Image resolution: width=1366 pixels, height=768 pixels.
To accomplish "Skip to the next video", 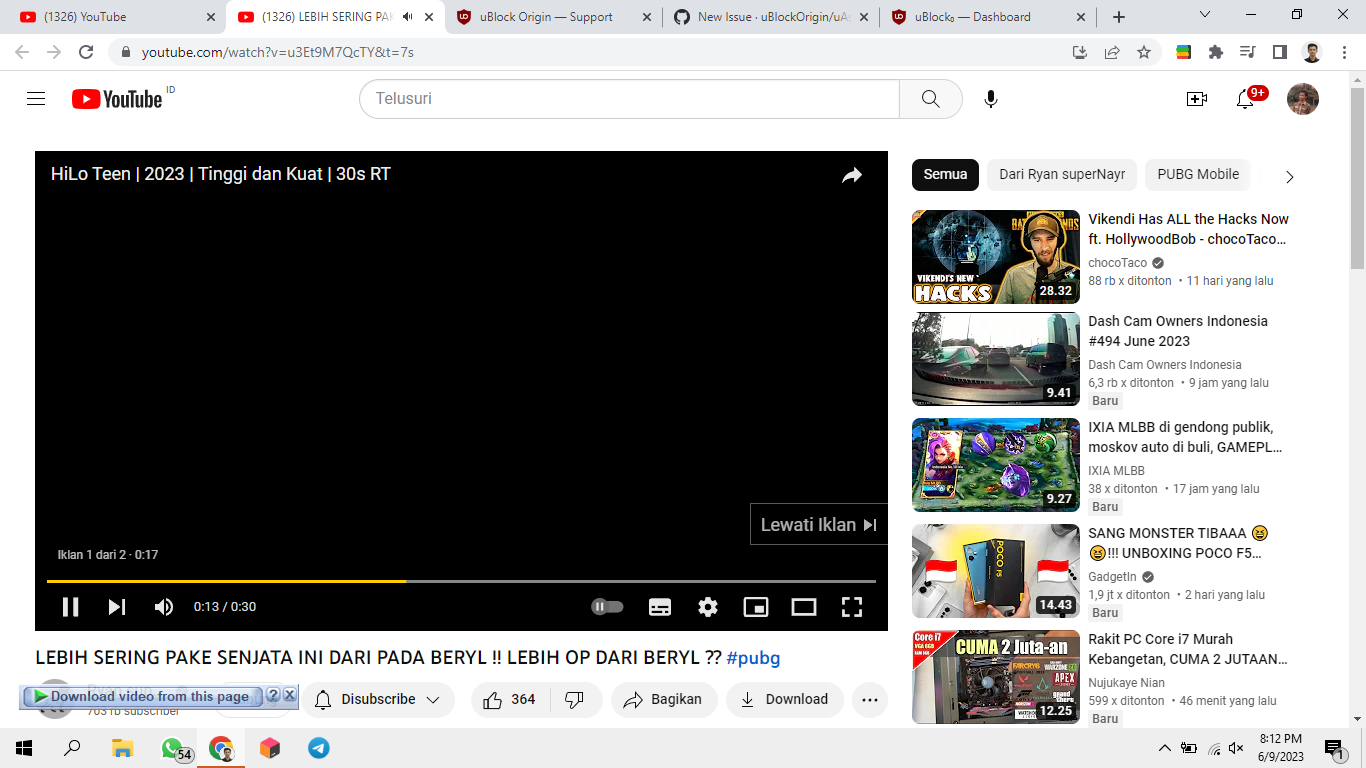I will pos(116,606).
